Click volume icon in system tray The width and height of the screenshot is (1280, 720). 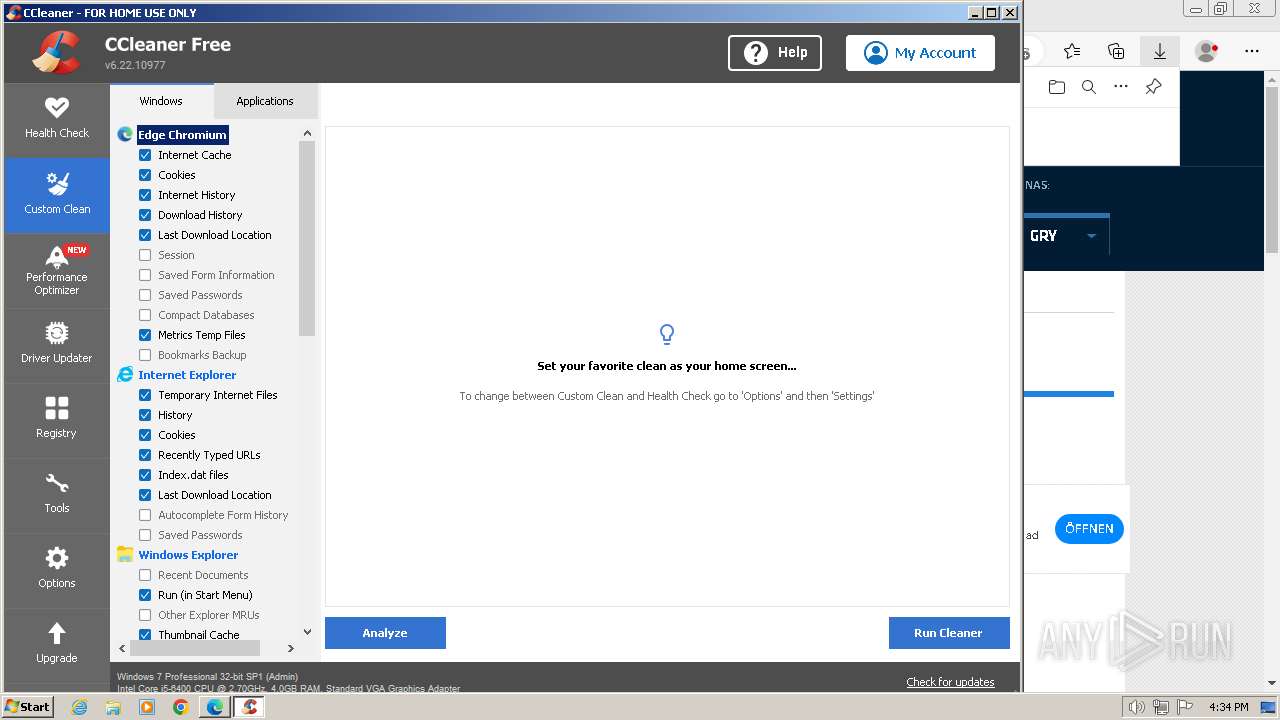click(x=1136, y=707)
